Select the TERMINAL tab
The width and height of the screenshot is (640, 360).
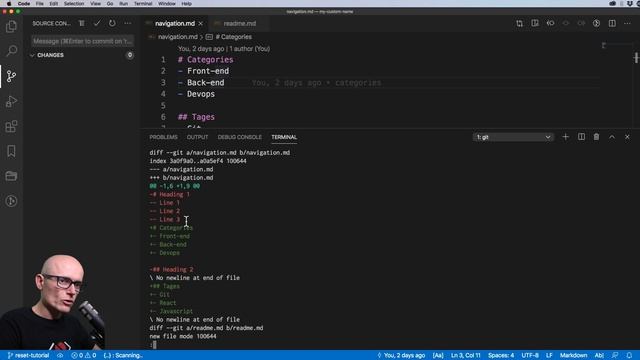tap(284, 137)
